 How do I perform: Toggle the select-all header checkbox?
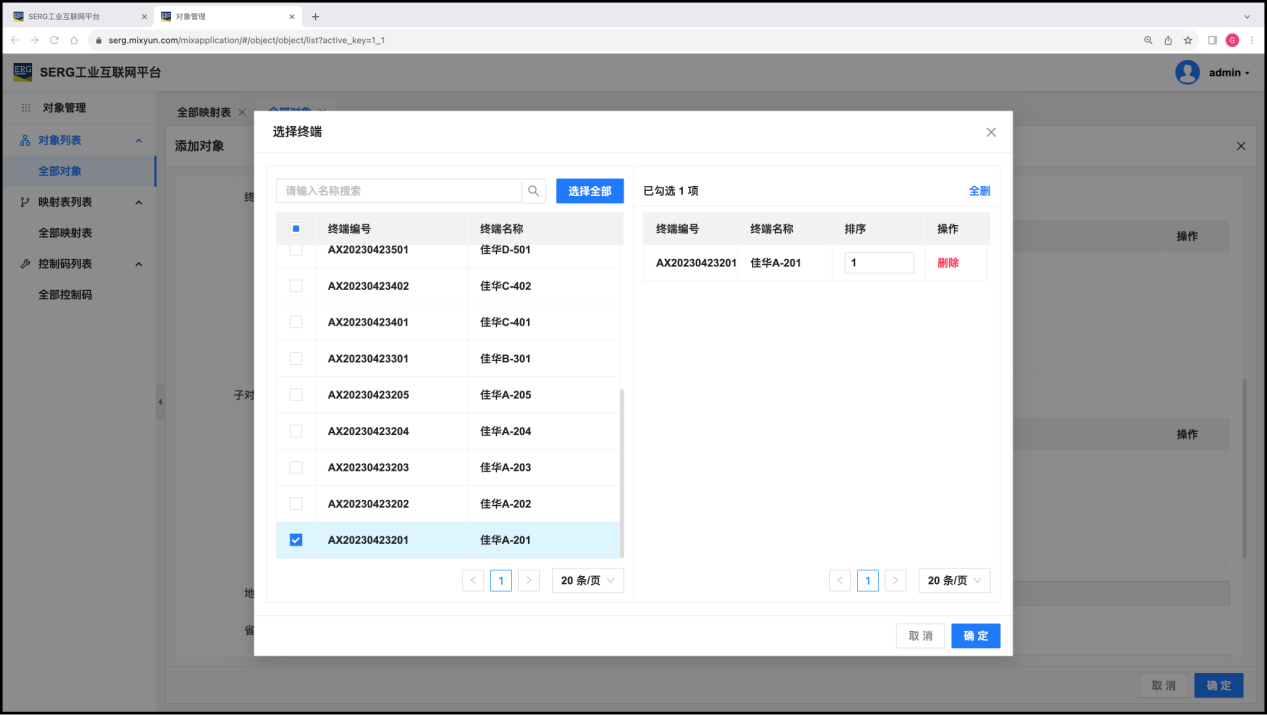[x=296, y=229]
